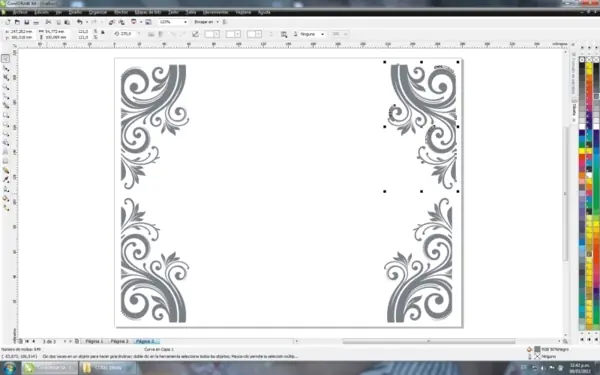Open the Archivo menu
The image size is (600, 375).
click(20, 12)
